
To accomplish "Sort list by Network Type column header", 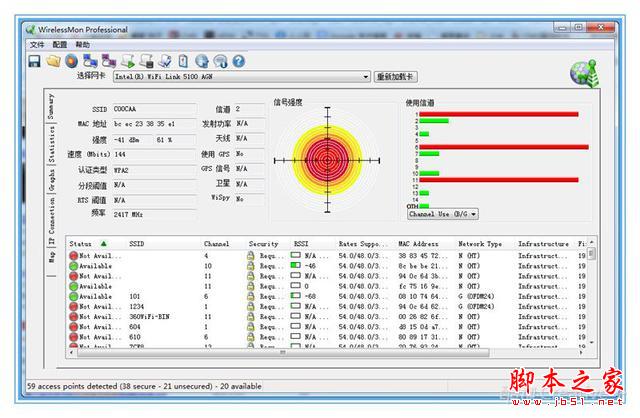I will [480, 244].
